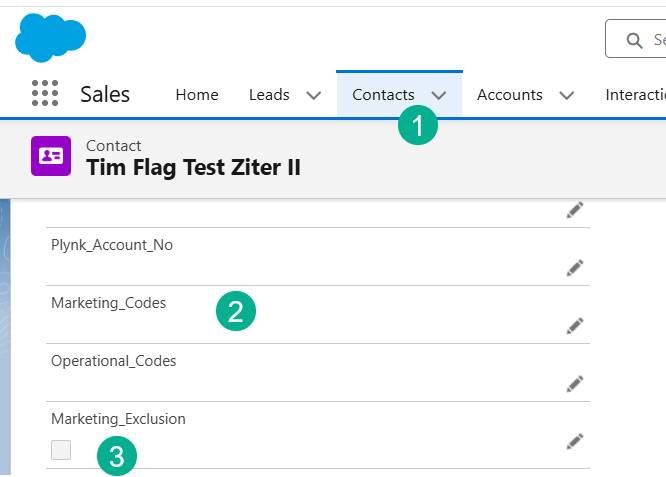Click the topmost edit pencil above Plynk_Account_No

[x=574, y=209]
